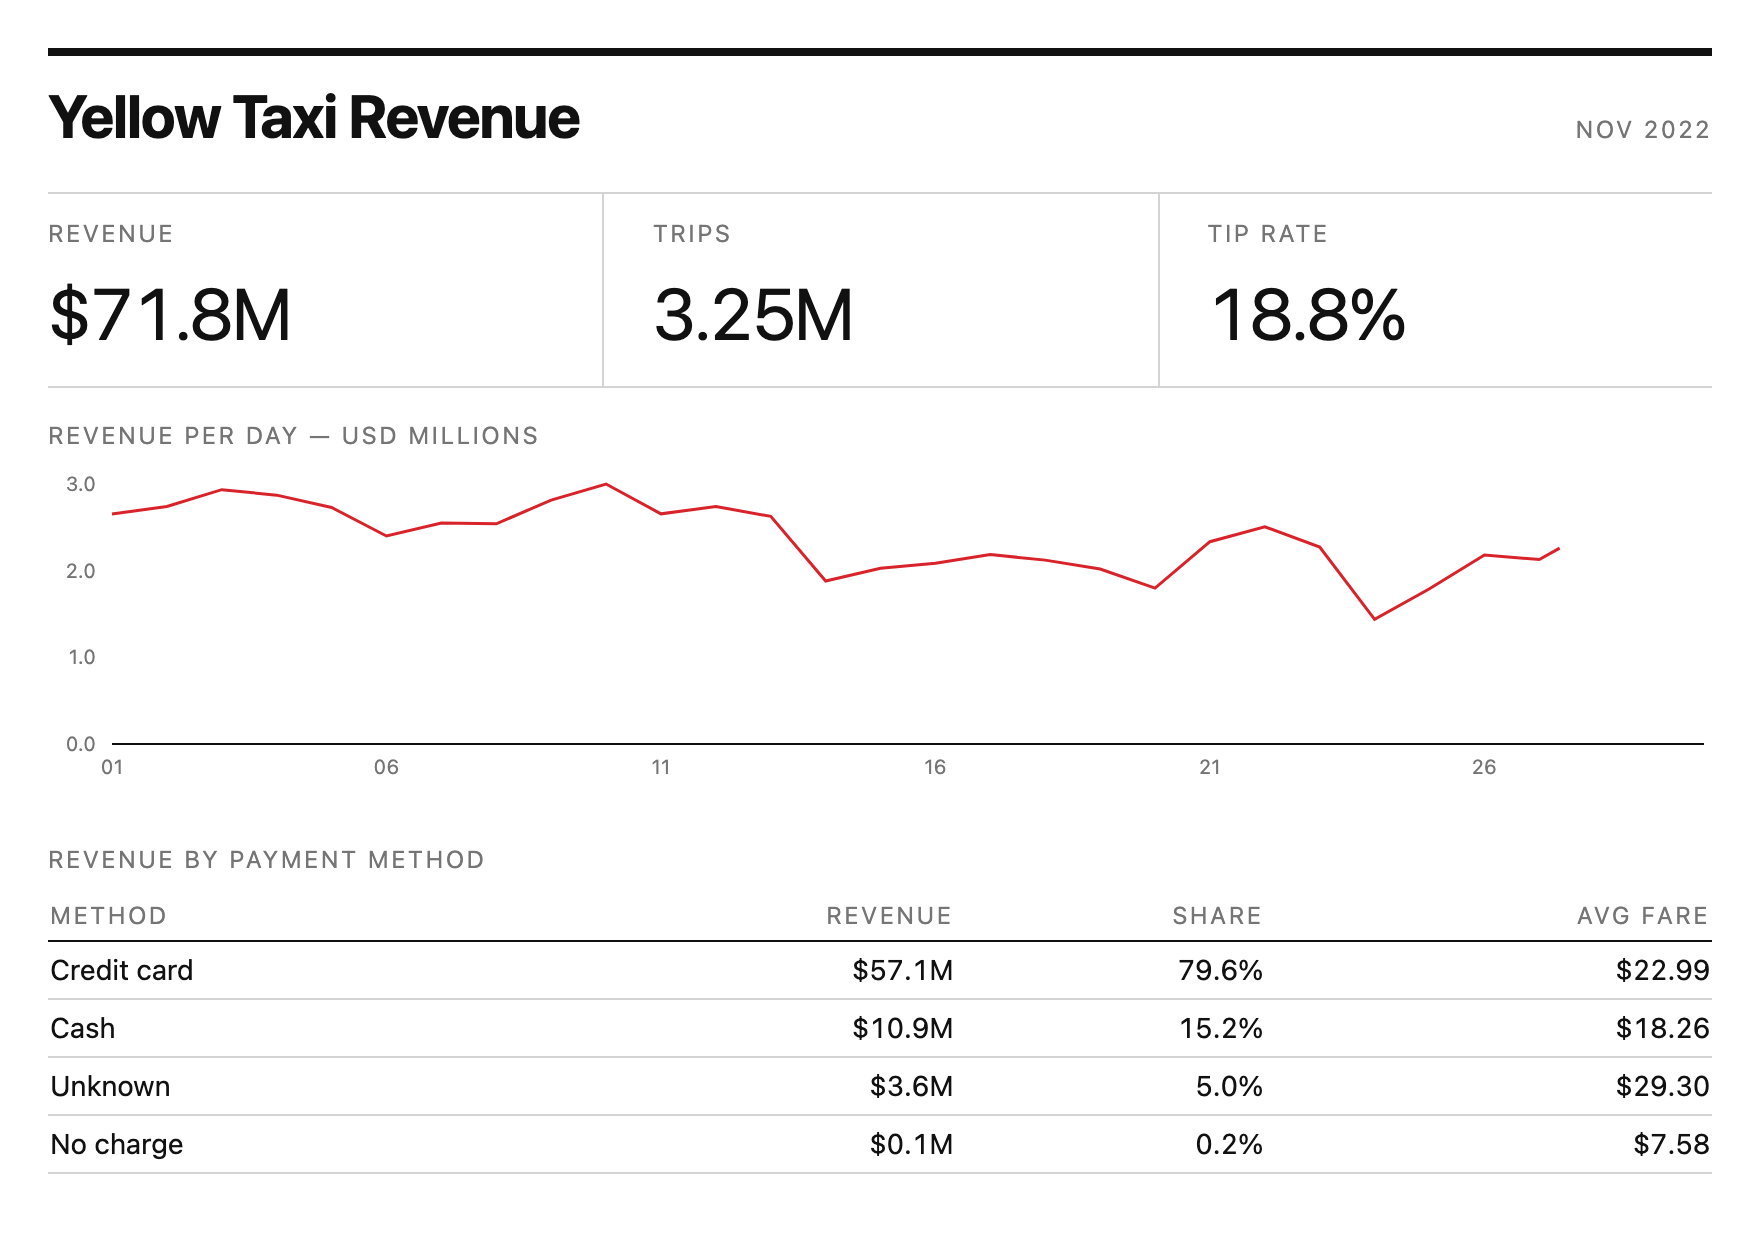
Task: Click the 01 x-axis date tick
Action: tap(112, 767)
